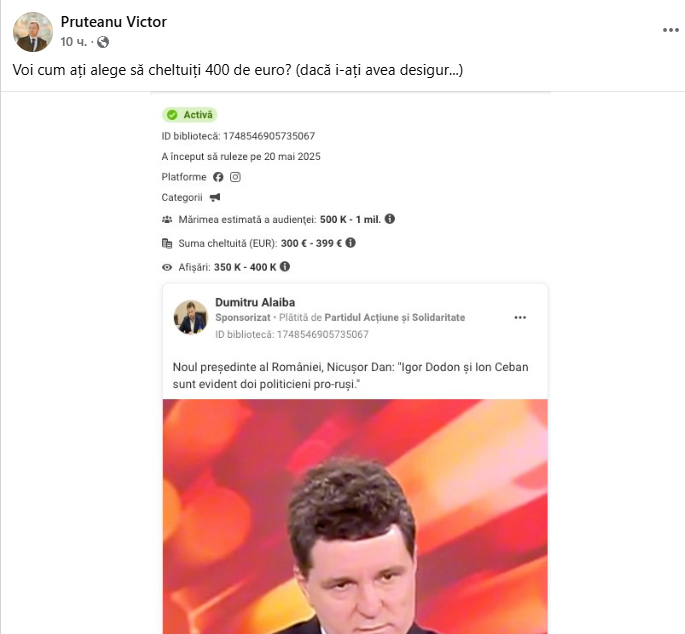Screen dimensions: 685x634
Task: Click the Activă status badge
Action: point(190,115)
